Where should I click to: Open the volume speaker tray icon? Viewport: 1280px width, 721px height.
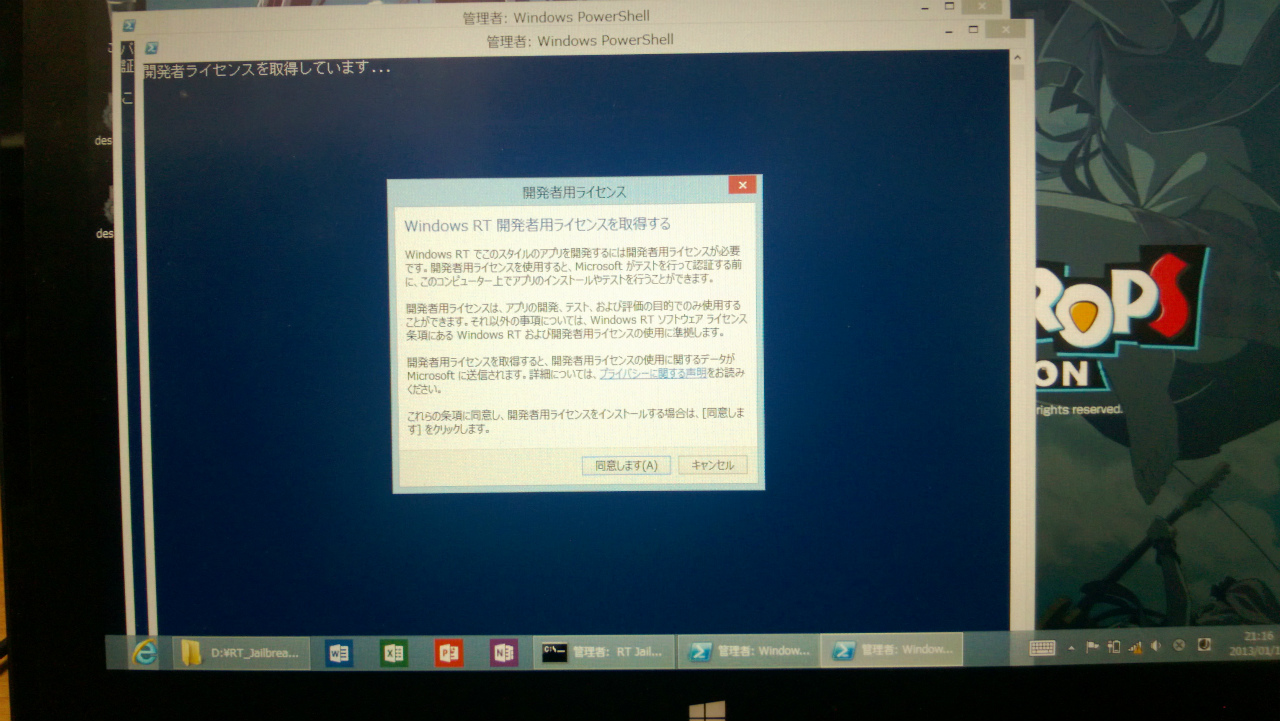pos(1156,645)
